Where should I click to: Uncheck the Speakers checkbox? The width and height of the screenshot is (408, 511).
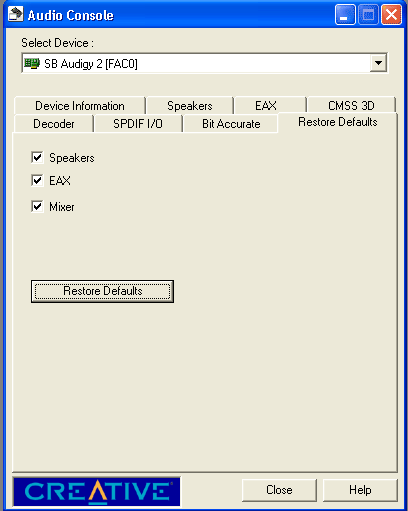37,157
